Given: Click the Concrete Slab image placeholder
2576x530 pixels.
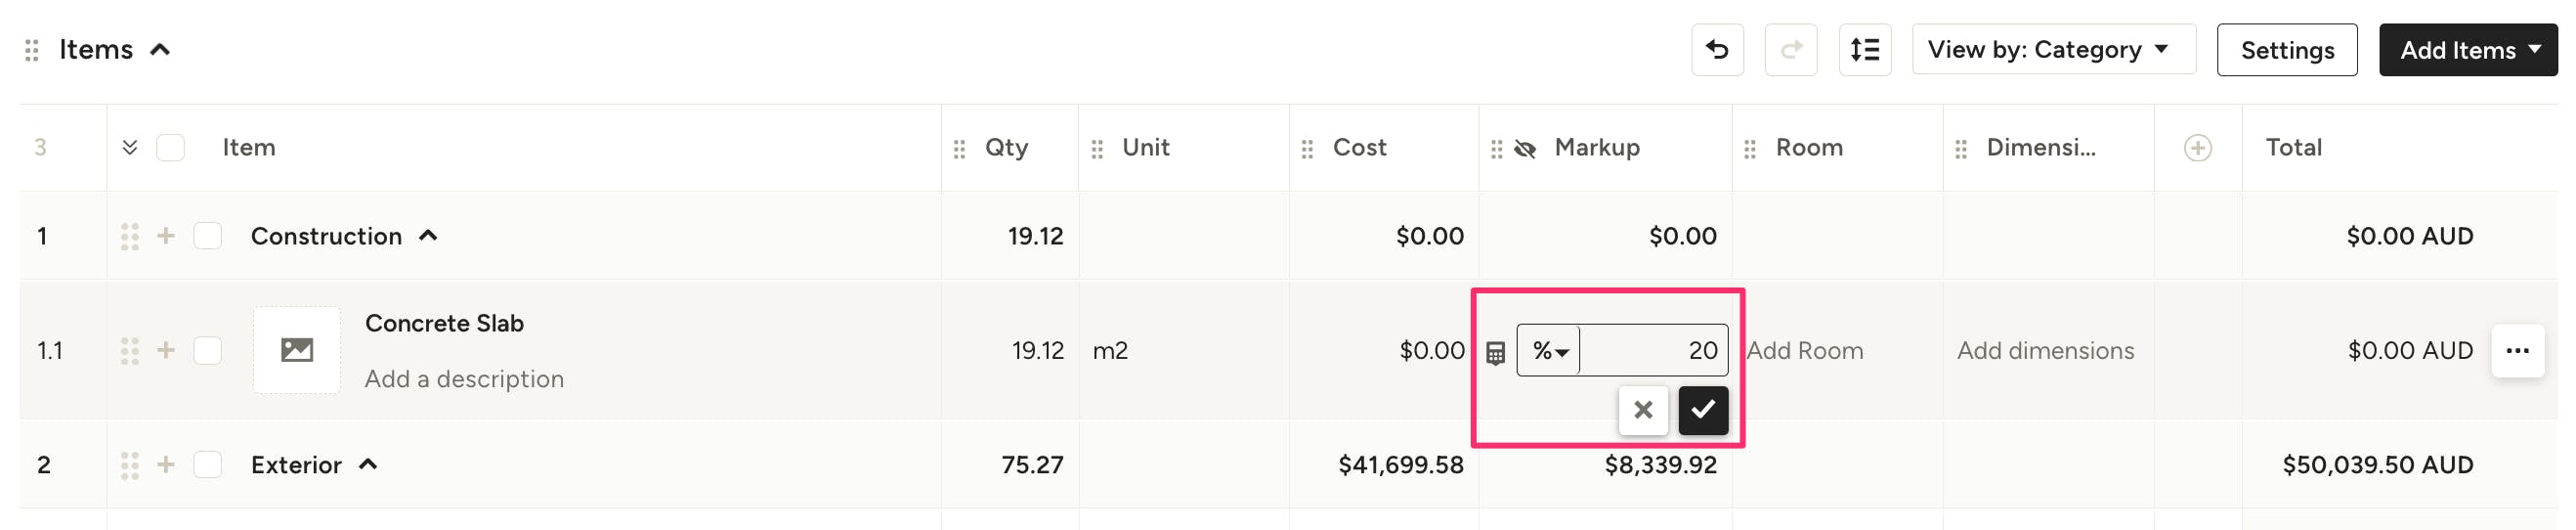Looking at the screenshot, I should (x=297, y=351).
